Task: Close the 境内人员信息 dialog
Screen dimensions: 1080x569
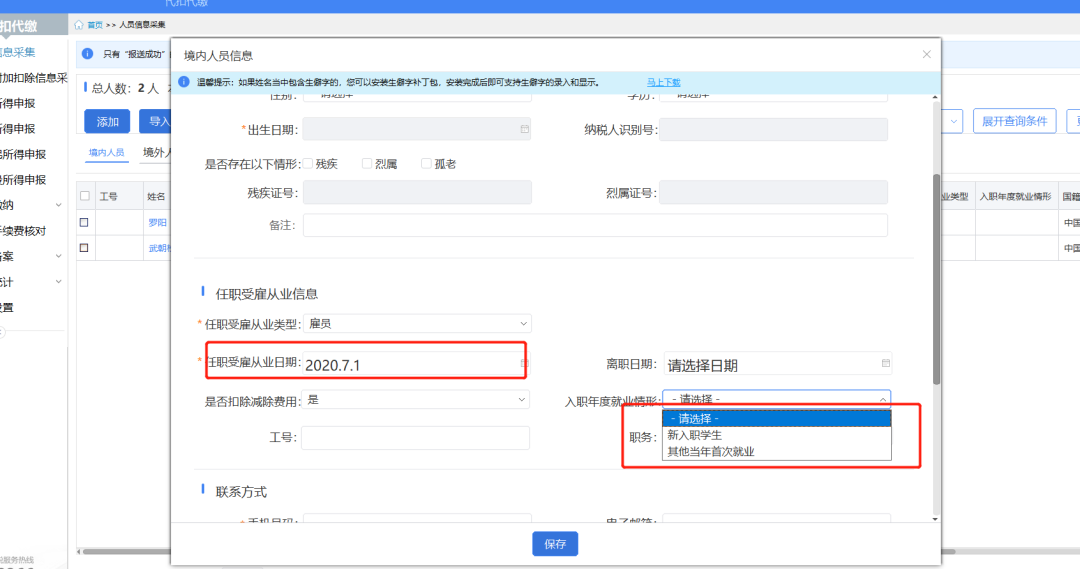Action: (926, 55)
